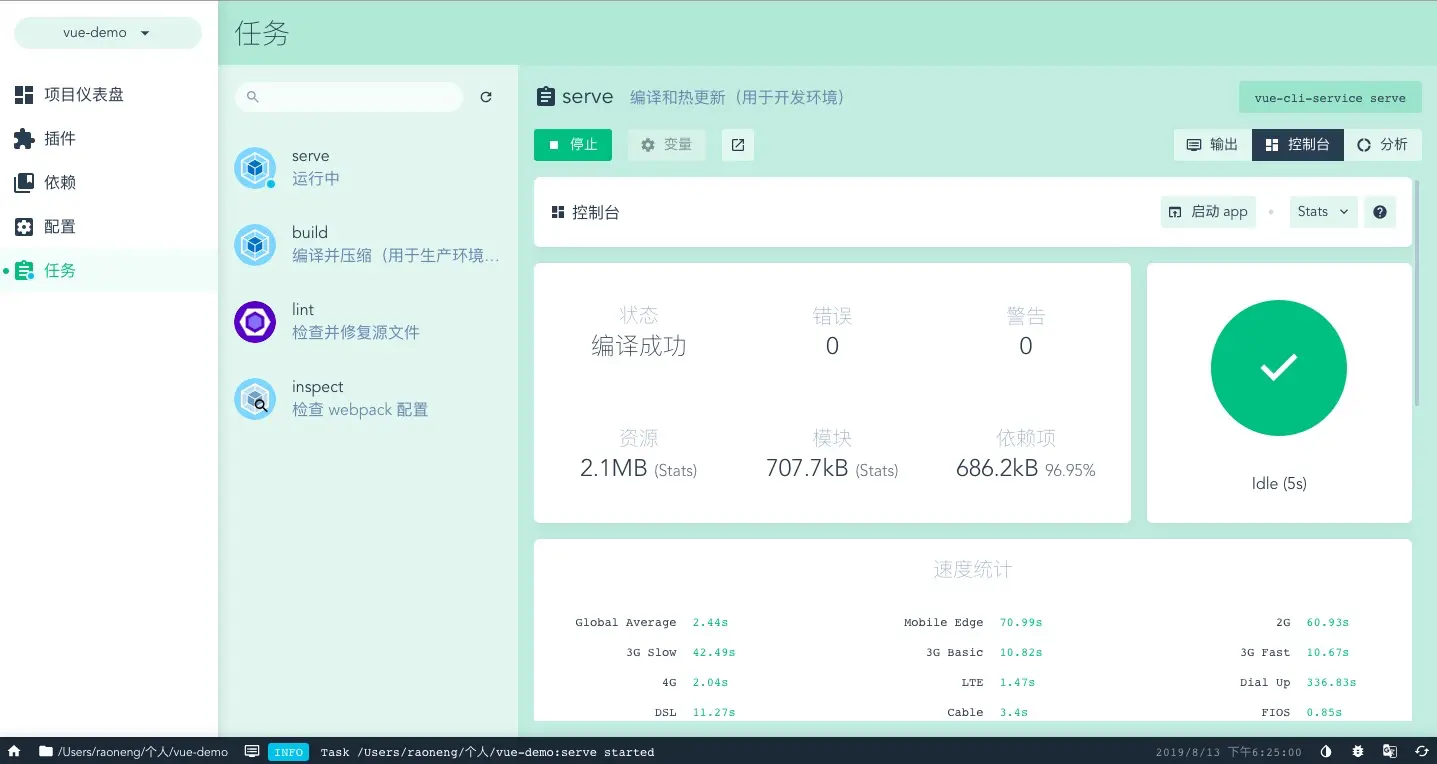
Task: Click the INFO log badge
Action: click(288, 752)
